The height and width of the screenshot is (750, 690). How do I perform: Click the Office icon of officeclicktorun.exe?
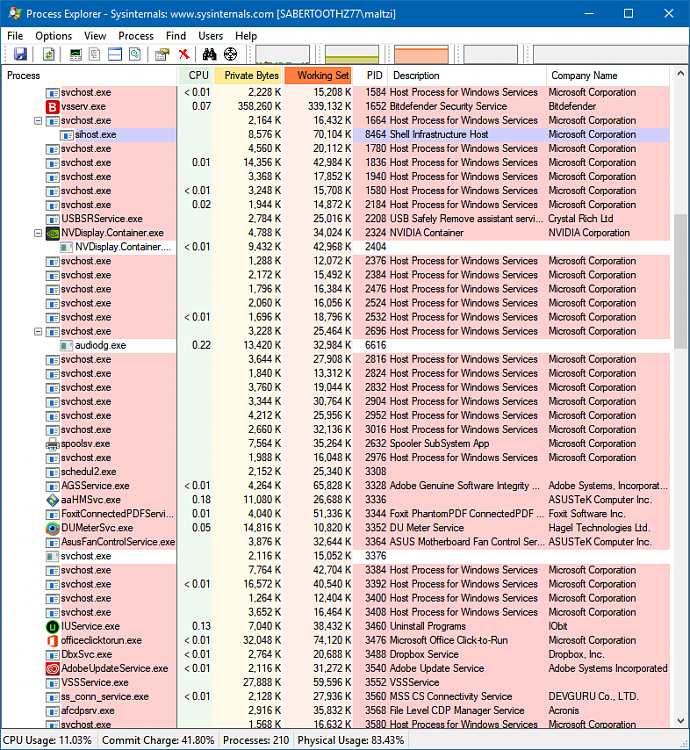coord(53,640)
